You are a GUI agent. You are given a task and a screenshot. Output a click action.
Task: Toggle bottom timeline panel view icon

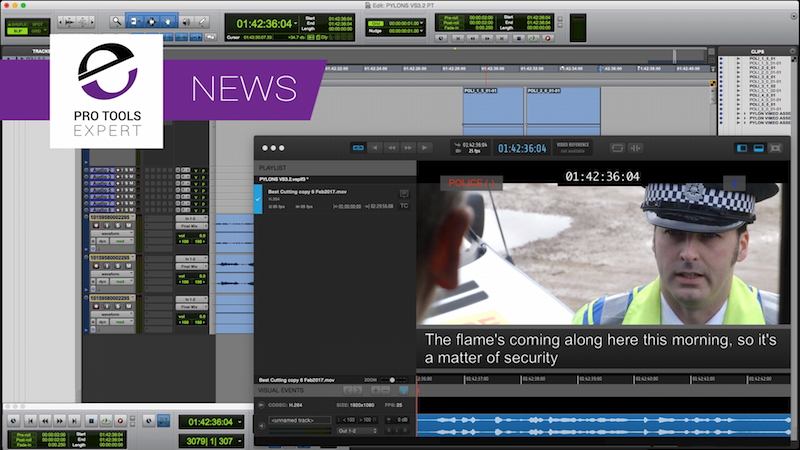click(x=759, y=148)
